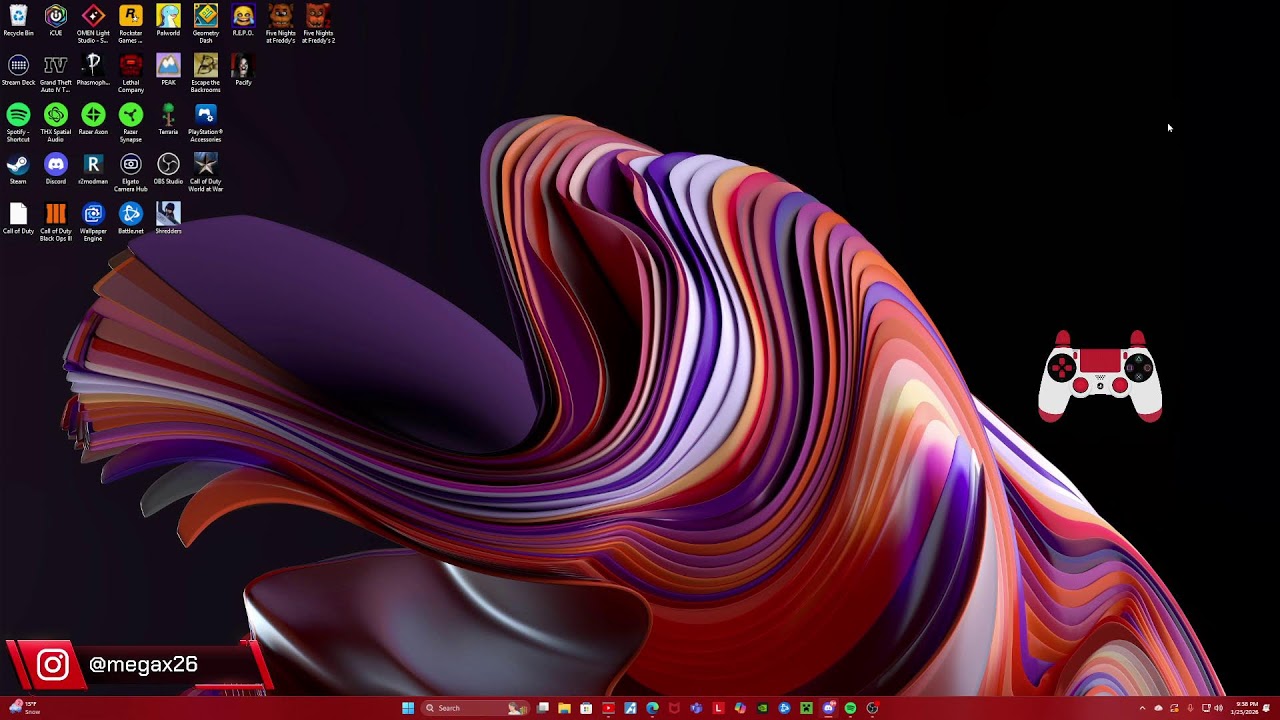Select Five Nights at Freddy's 2 icon
The image size is (1280, 720).
pyautogui.click(x=318, y=23)
